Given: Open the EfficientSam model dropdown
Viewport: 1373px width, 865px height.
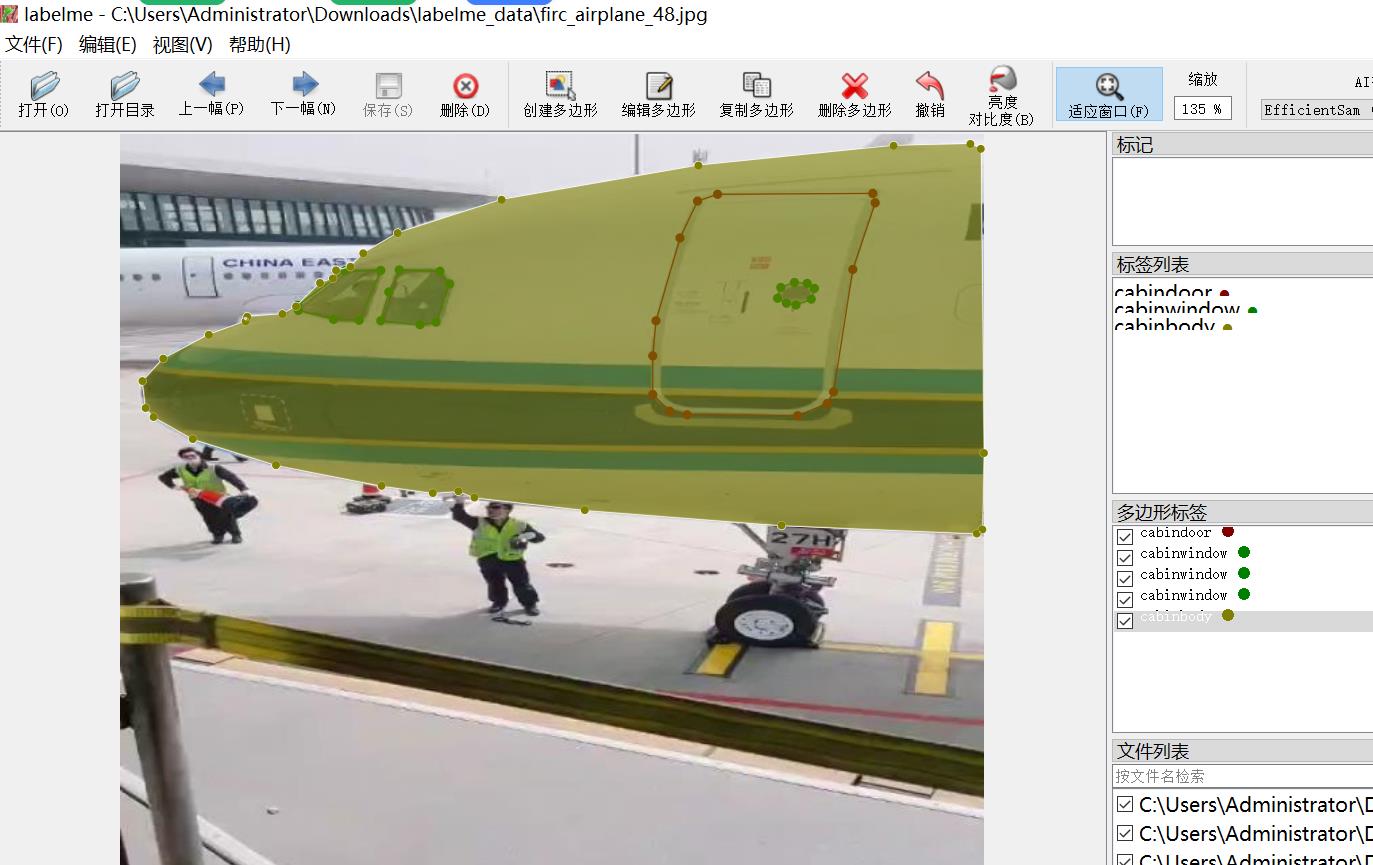Looking at the screenshot, I should click(1316, 110).
